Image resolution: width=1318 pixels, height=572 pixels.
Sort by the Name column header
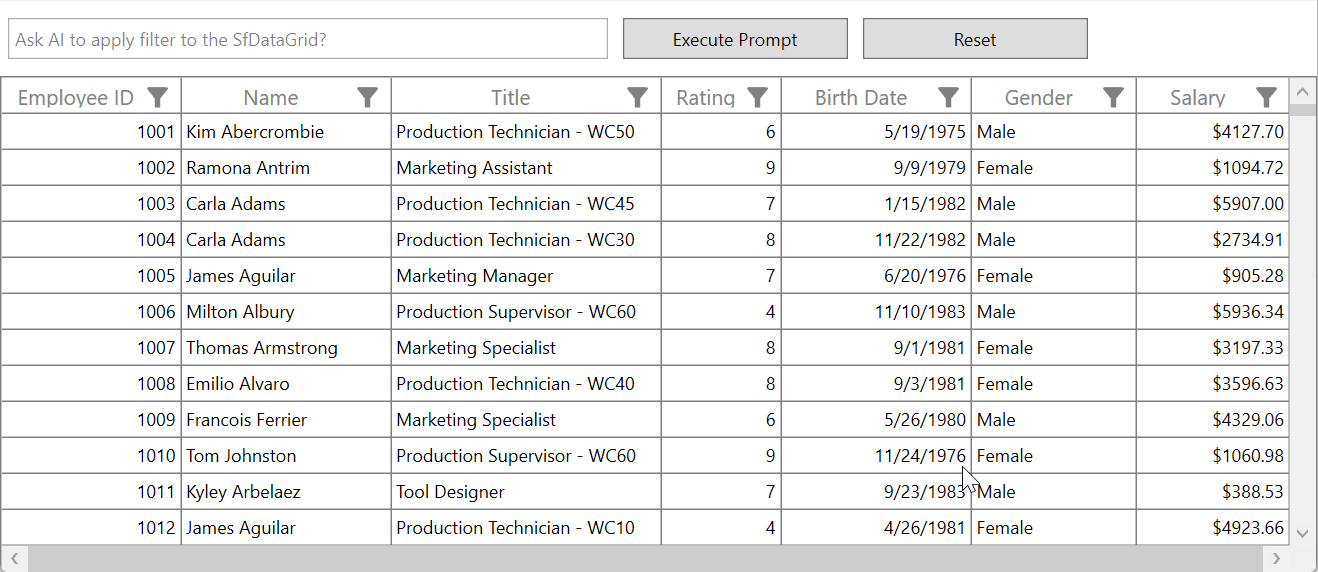tap(270, 97)
